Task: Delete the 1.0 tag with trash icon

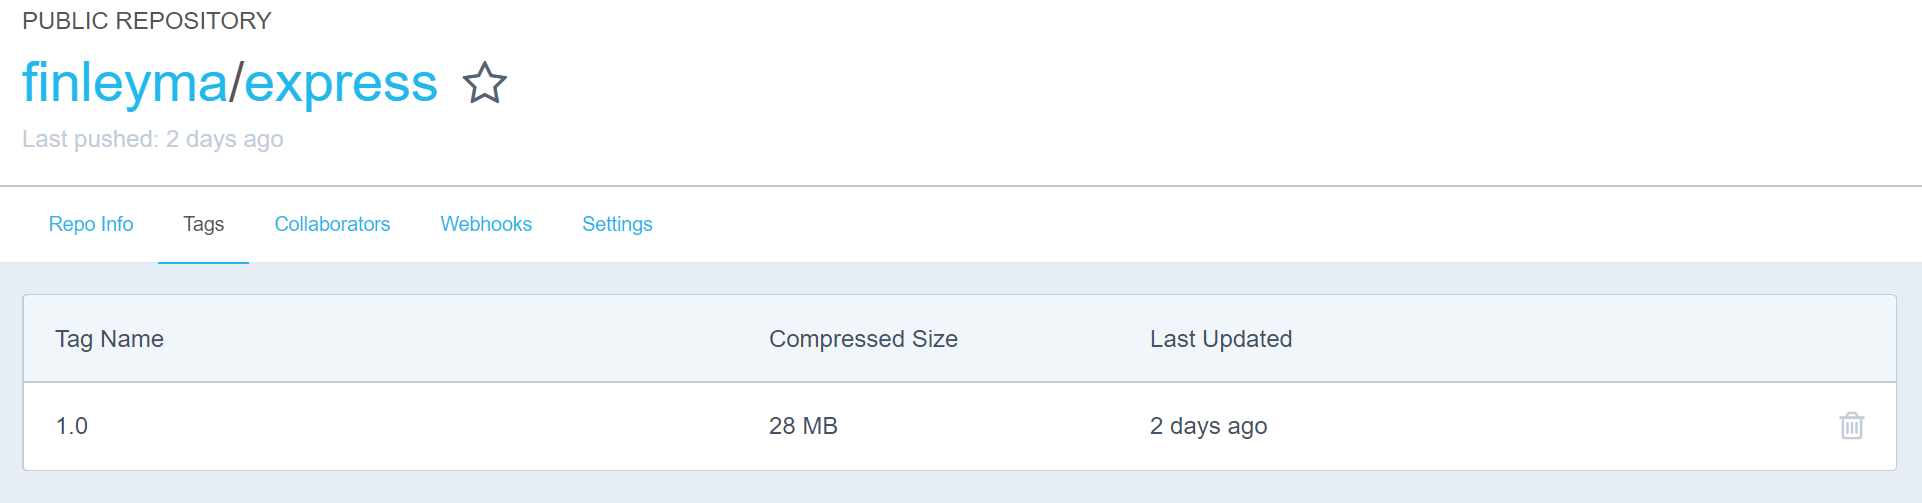Action: (x=1851, y=426)
